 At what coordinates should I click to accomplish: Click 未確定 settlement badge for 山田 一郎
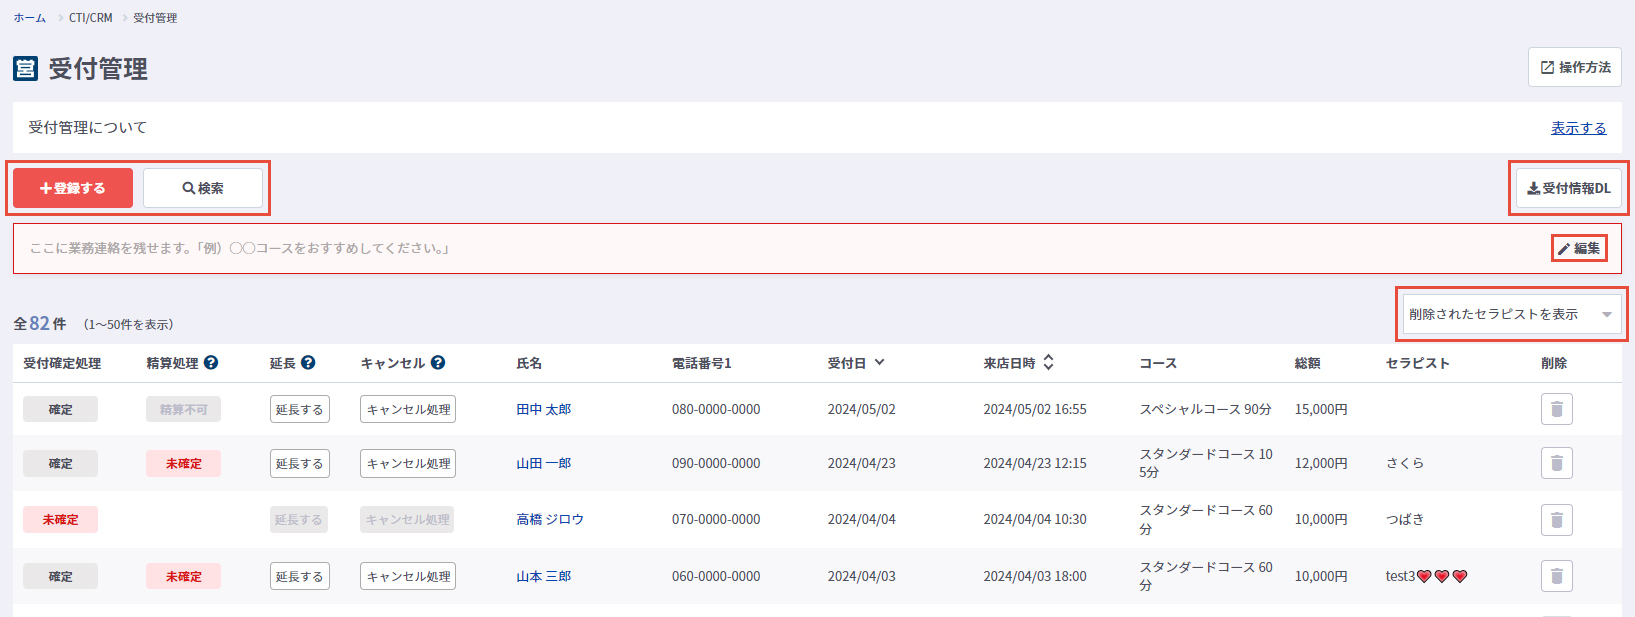(183, 464)
